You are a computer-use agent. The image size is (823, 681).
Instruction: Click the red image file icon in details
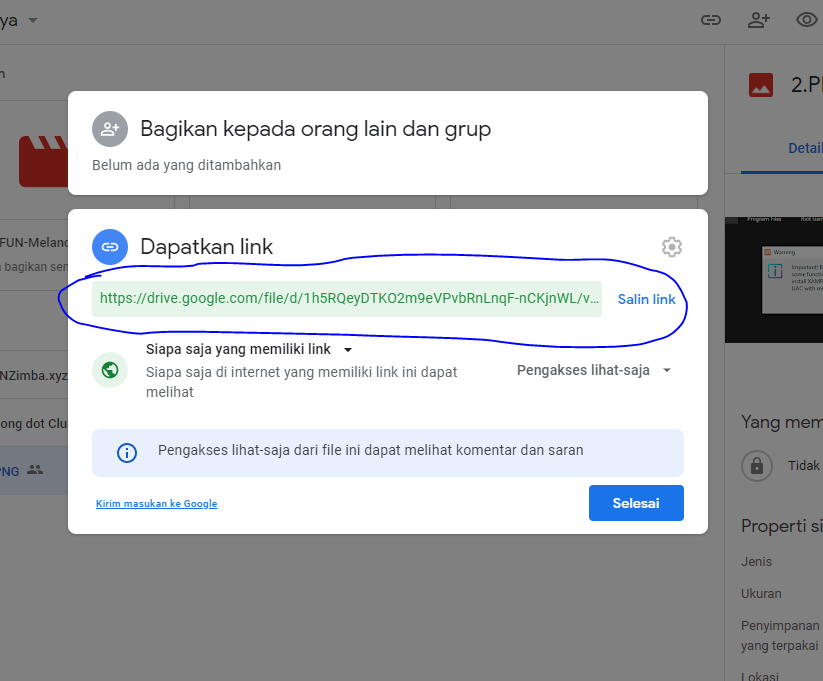[x=761, y=85]
